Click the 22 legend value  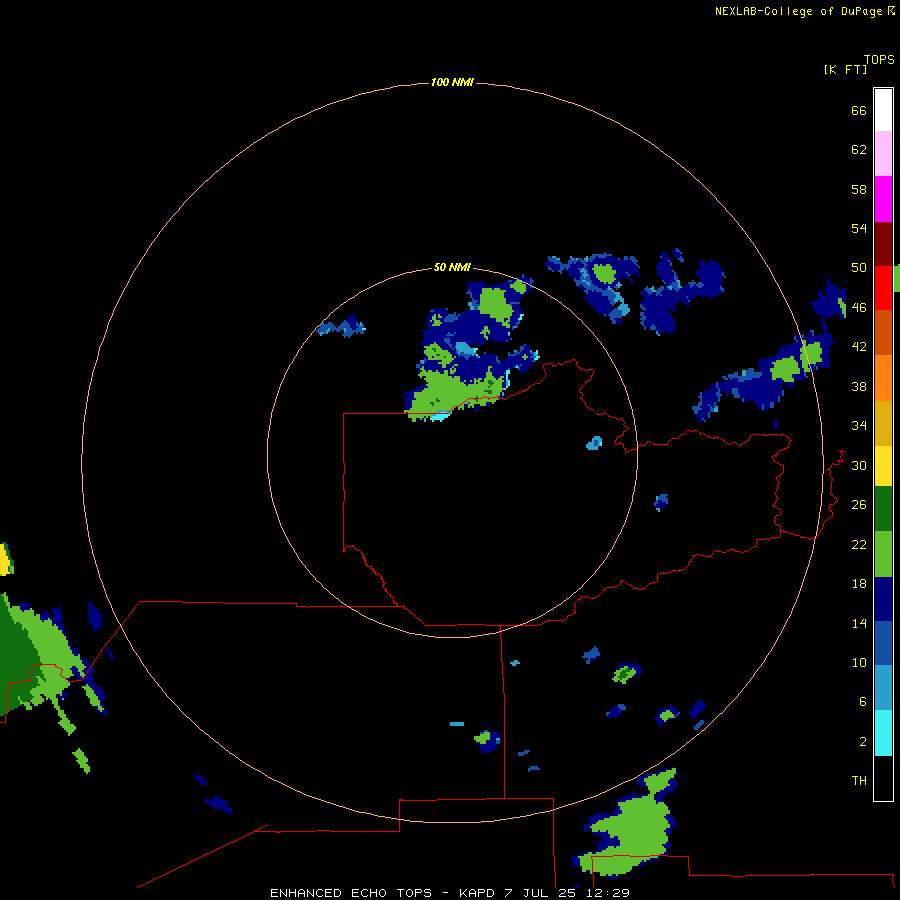pos(859,544)
